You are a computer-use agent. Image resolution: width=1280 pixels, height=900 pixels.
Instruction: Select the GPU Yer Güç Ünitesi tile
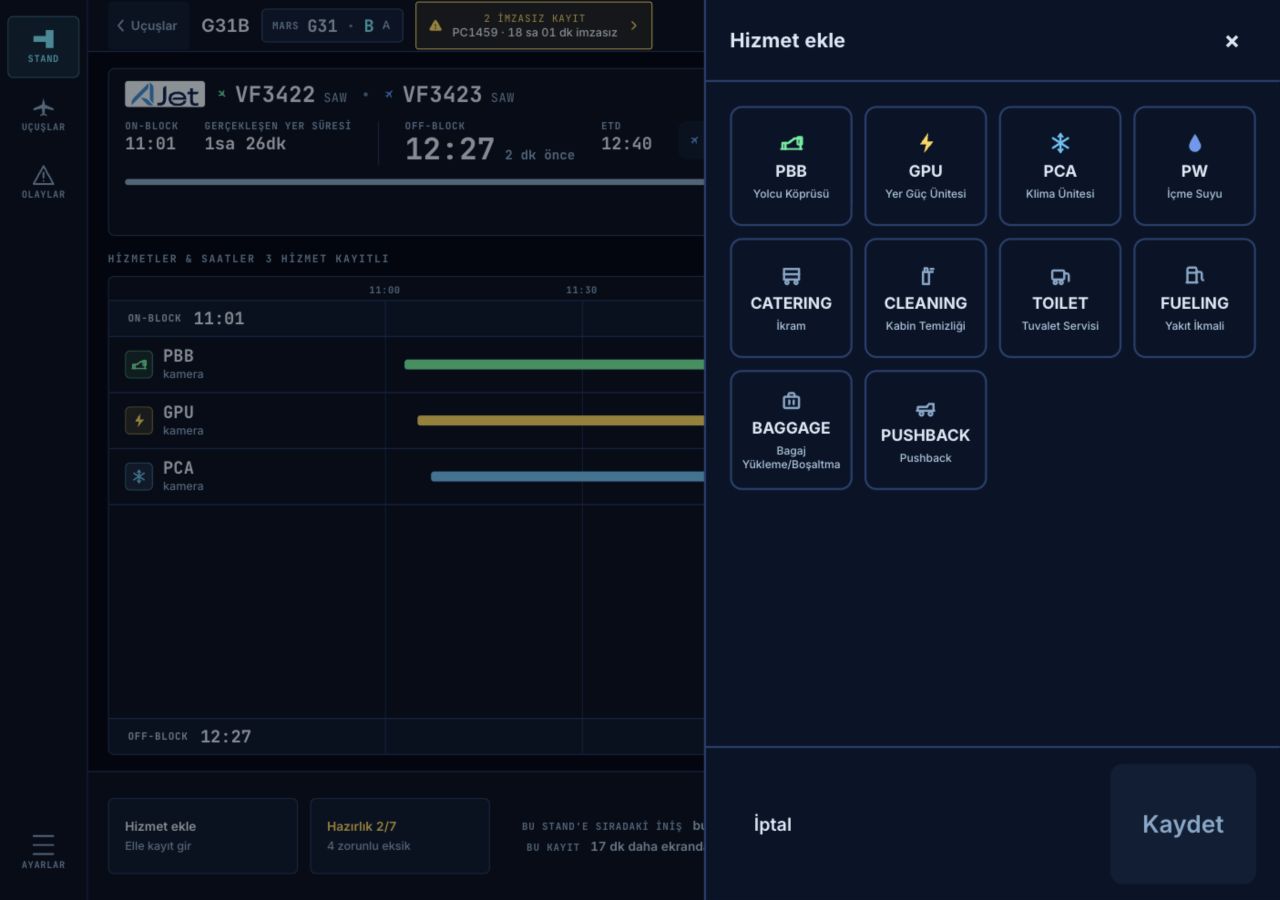pos(925,166)
